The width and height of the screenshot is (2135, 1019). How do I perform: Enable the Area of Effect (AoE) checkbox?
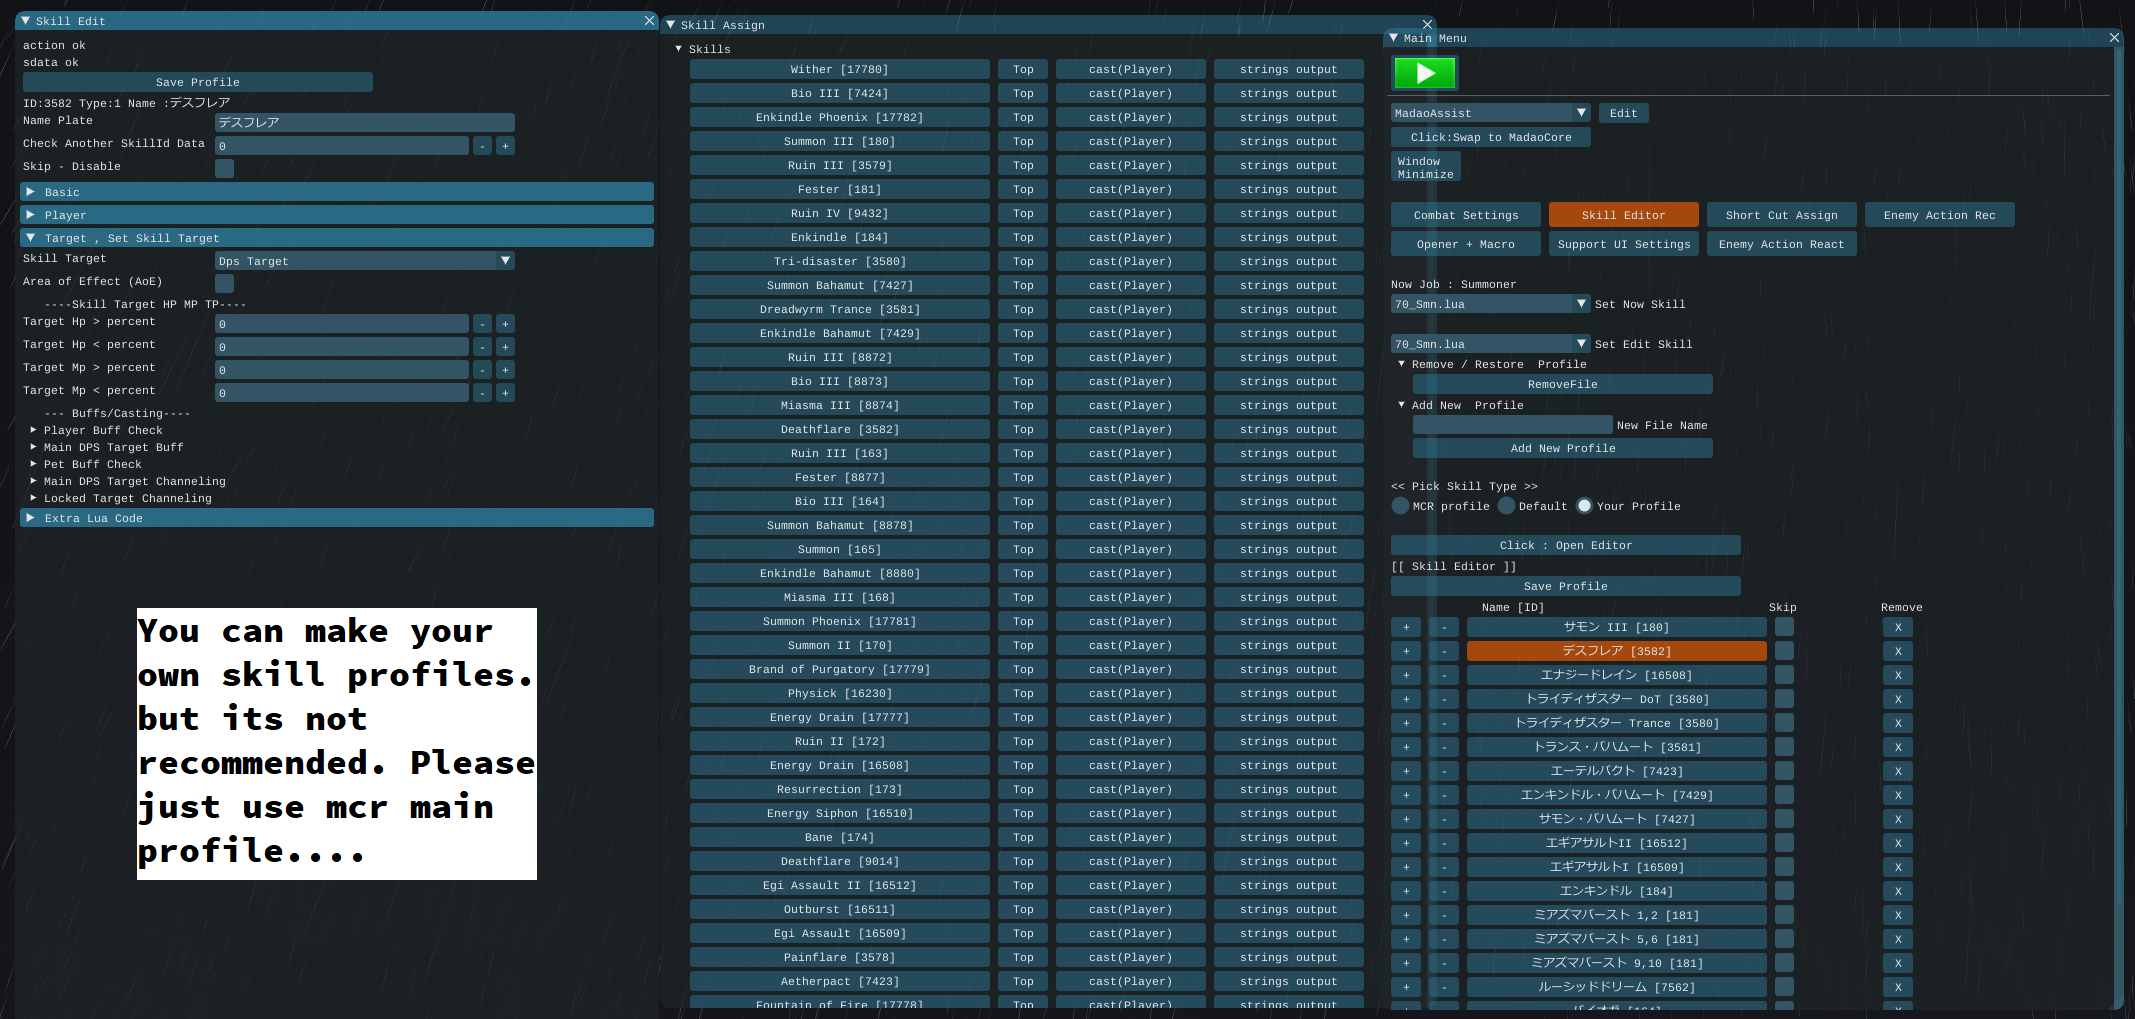[x=224, y=283]
